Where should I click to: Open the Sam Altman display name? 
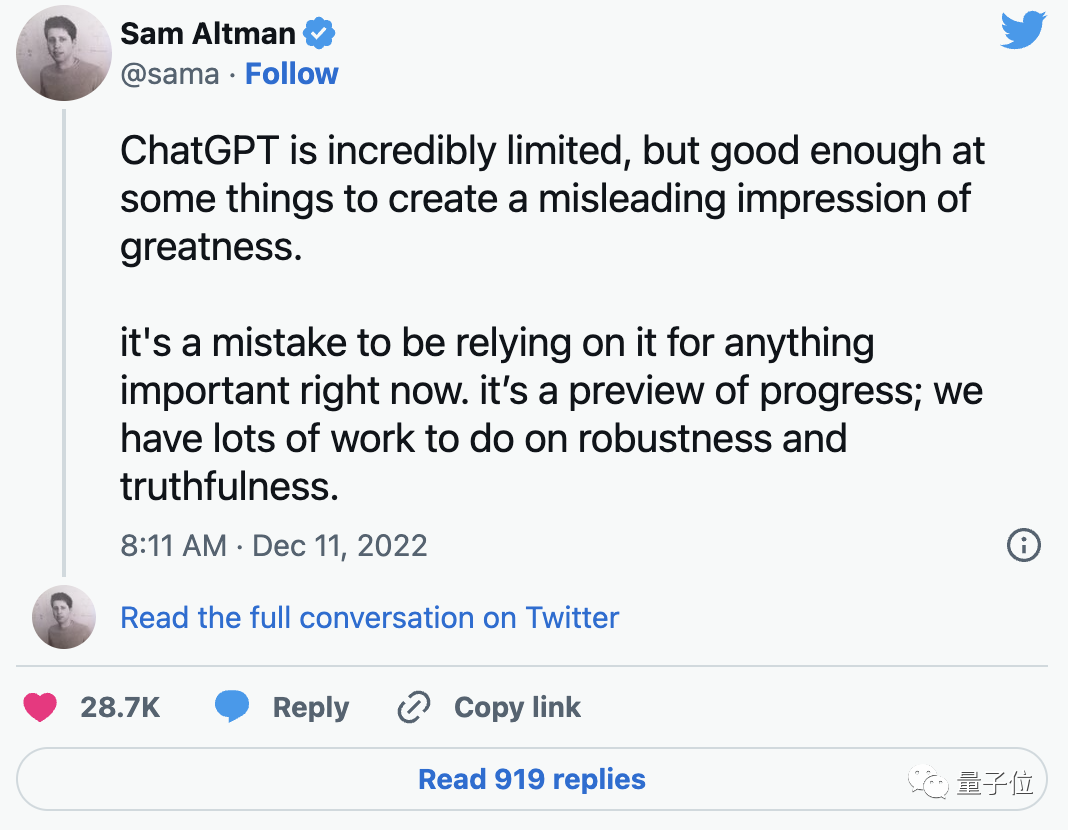coord(208,33)
